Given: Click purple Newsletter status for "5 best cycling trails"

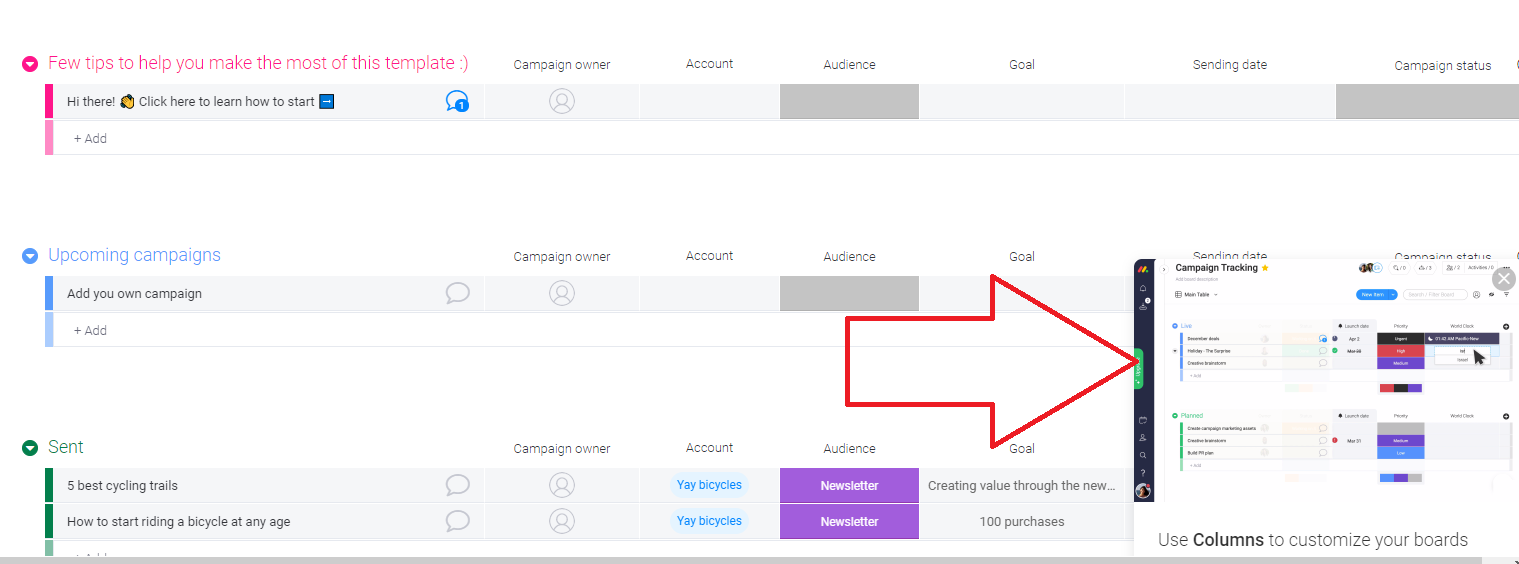Looking at the screenshot, I should [849, 485].
